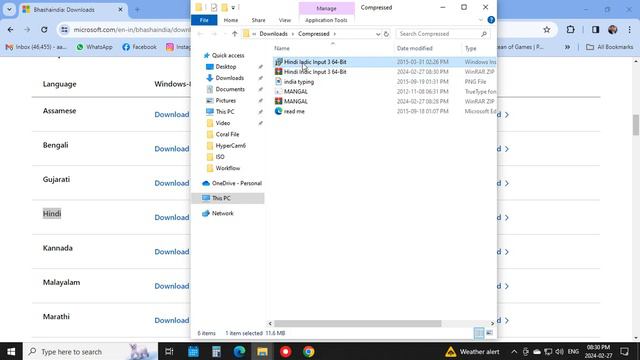Go up one folder level in Explorer

[x=234, y=34]
